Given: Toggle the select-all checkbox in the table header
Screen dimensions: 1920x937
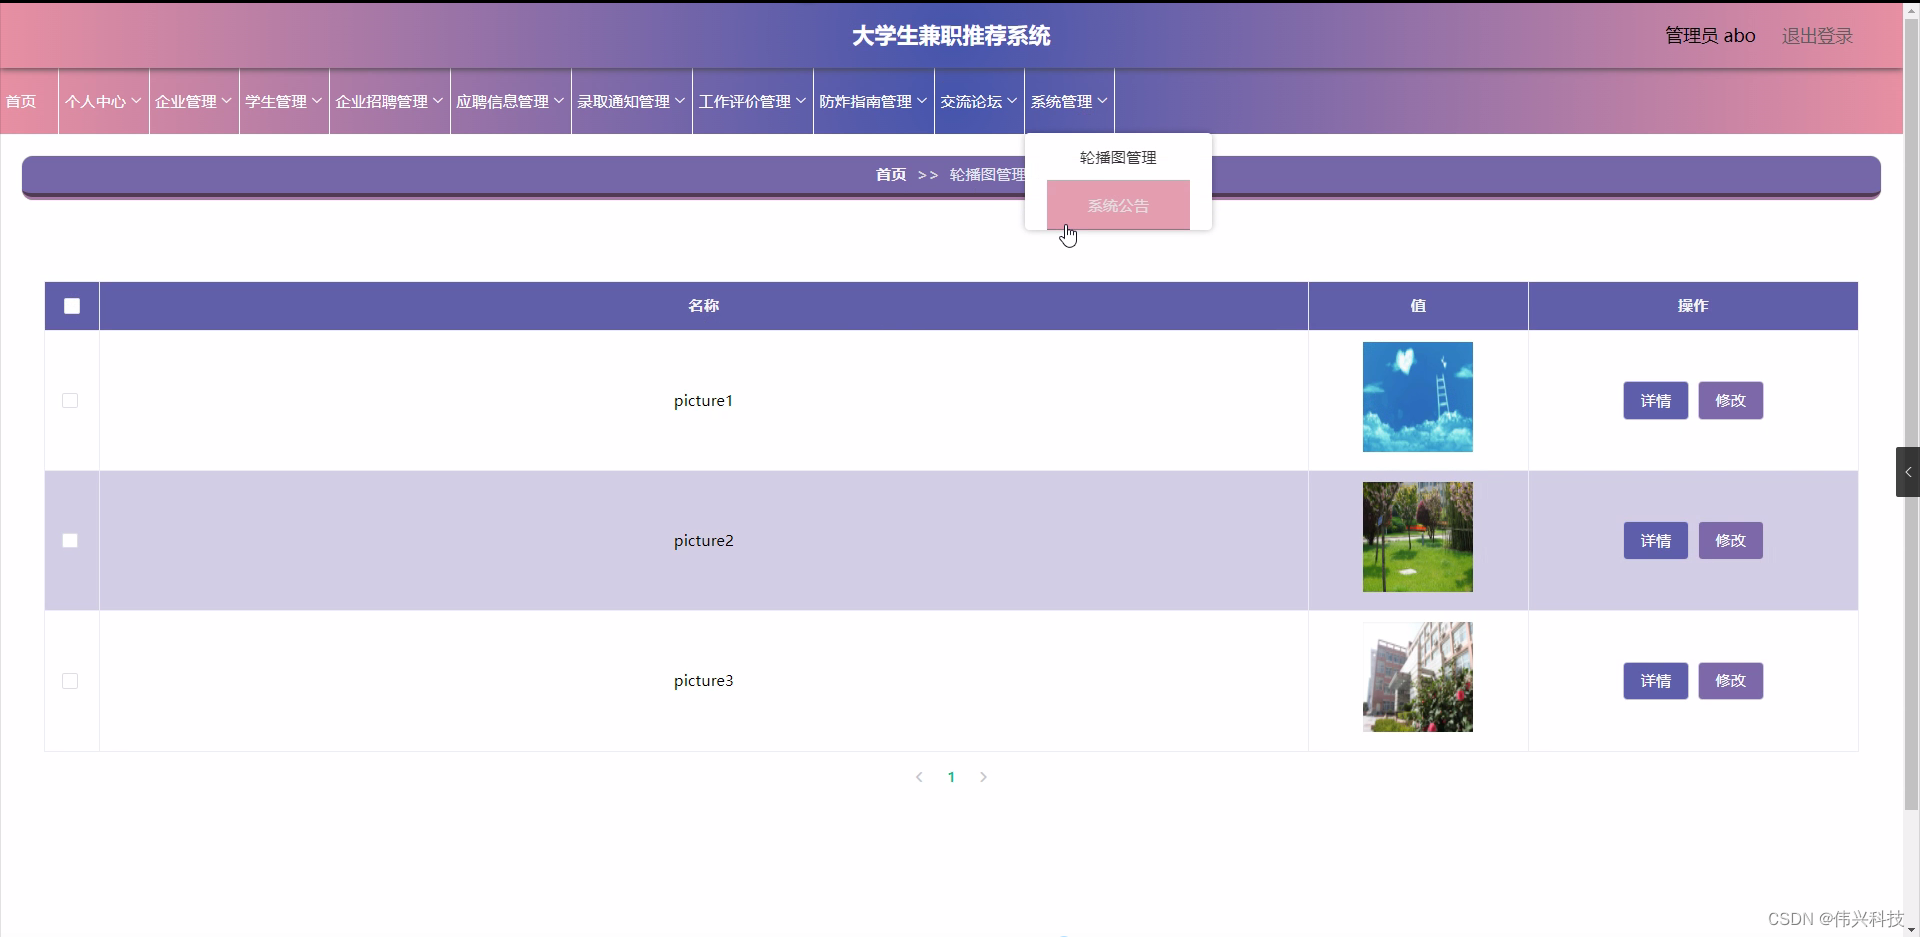Looking at the screenshot, I should (71, 305).
